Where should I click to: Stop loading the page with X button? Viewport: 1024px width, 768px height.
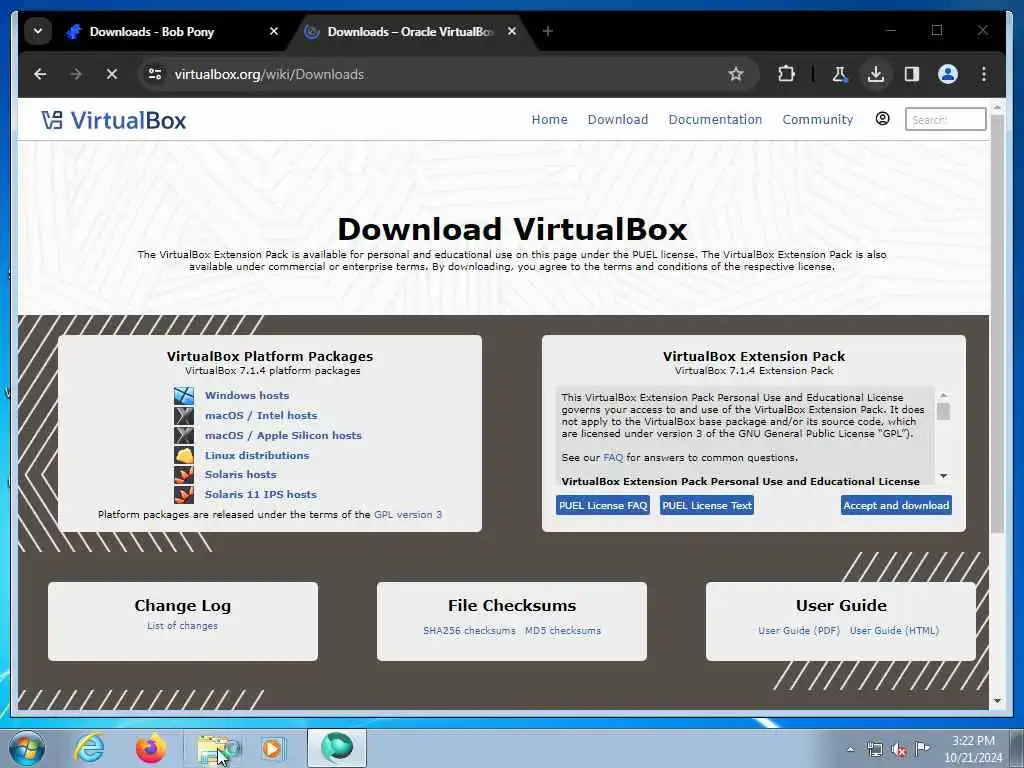[x=112, y=74]
